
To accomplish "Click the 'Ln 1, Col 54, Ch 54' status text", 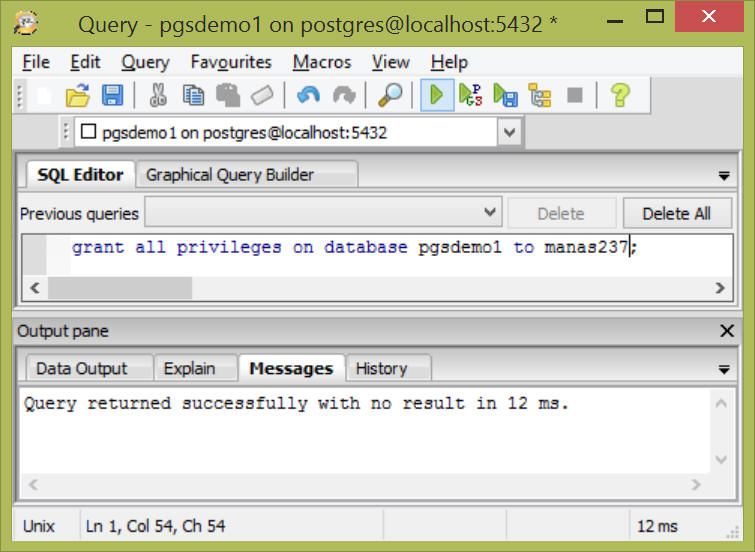I will click(x=155, y=526).
